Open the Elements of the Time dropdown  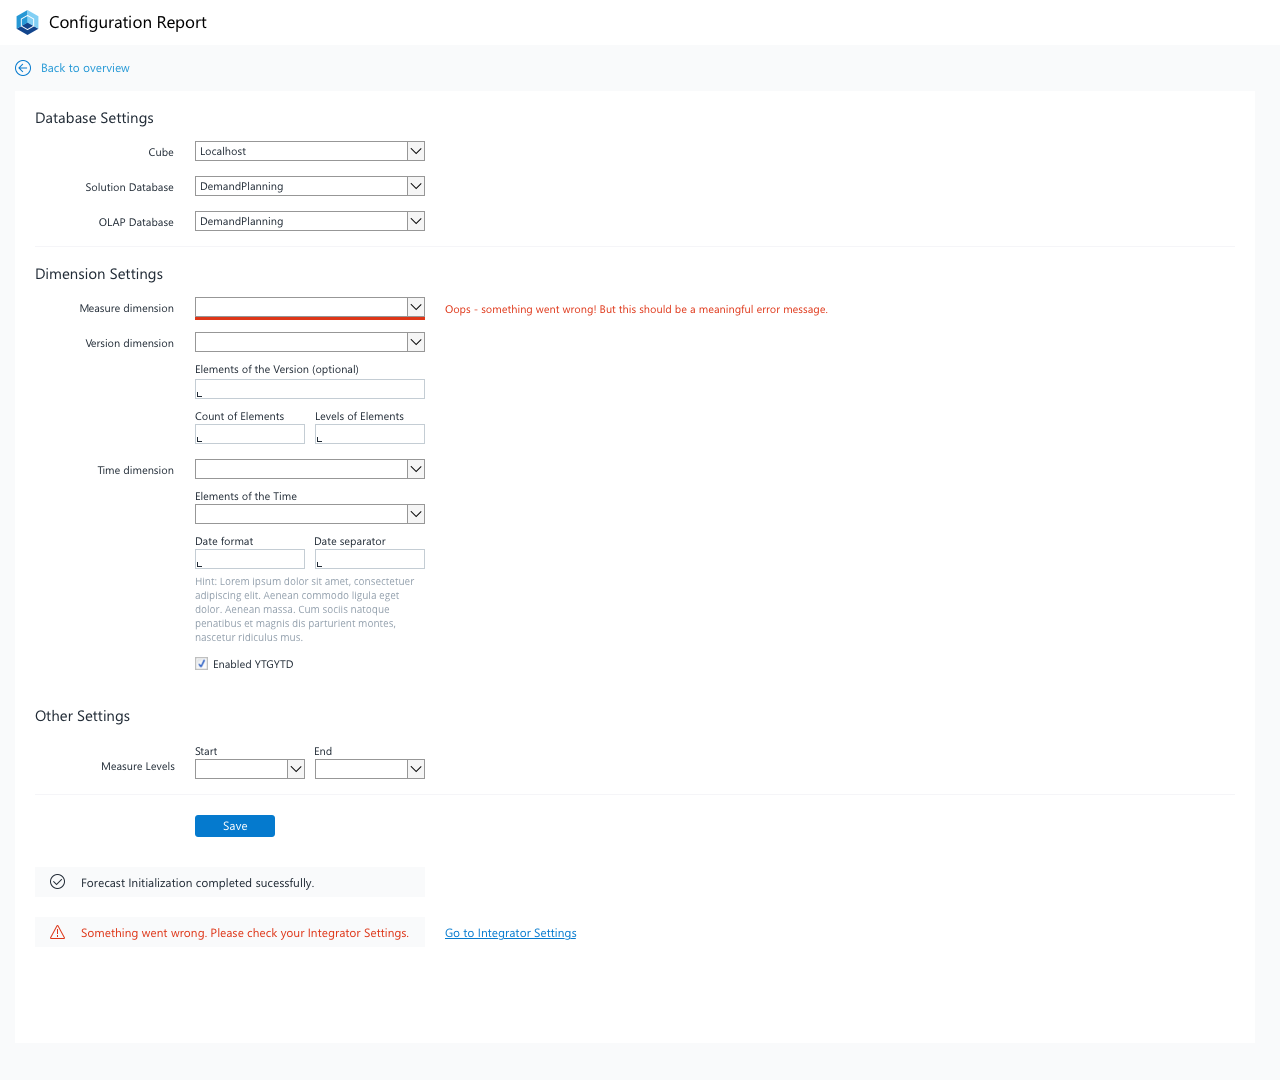point(310,514)
